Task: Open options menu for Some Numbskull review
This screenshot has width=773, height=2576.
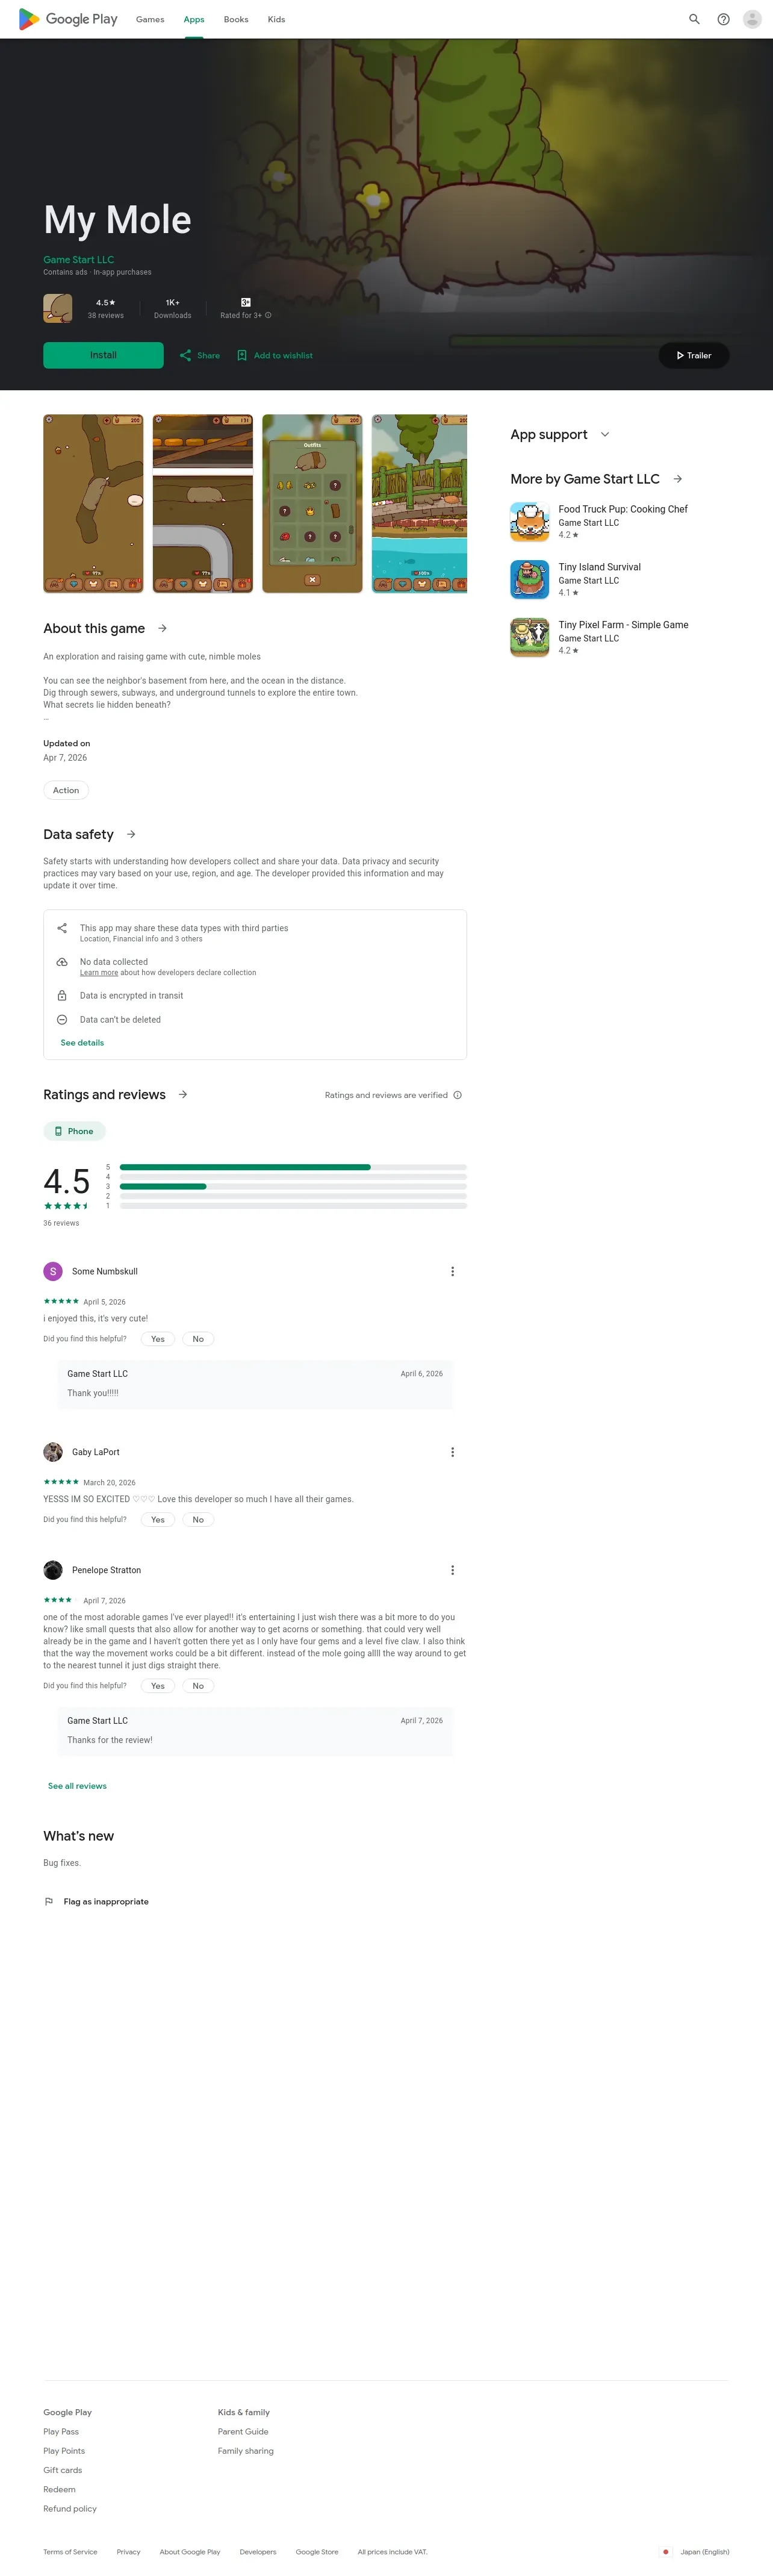Action: pos(452,1271)
